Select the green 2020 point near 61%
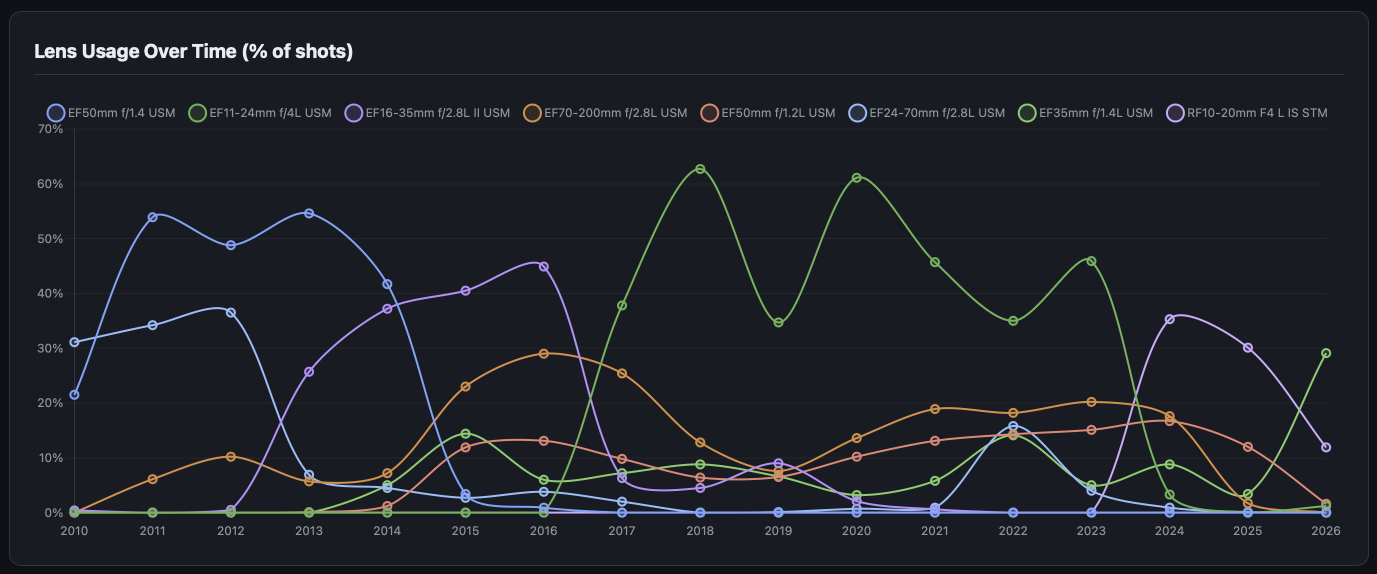1377x574 pixels. click(x=857, y=178)
